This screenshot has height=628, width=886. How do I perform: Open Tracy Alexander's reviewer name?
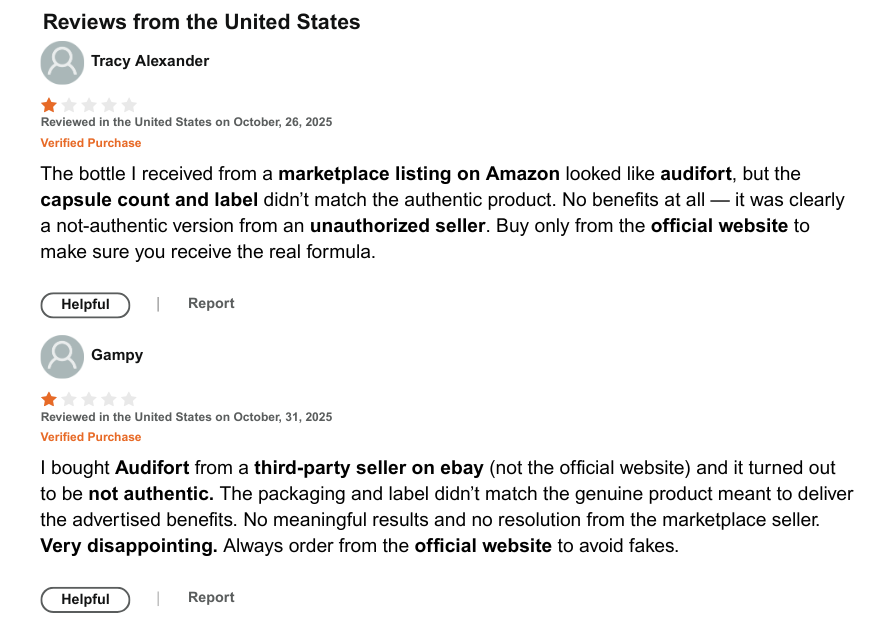pos(150,61)
